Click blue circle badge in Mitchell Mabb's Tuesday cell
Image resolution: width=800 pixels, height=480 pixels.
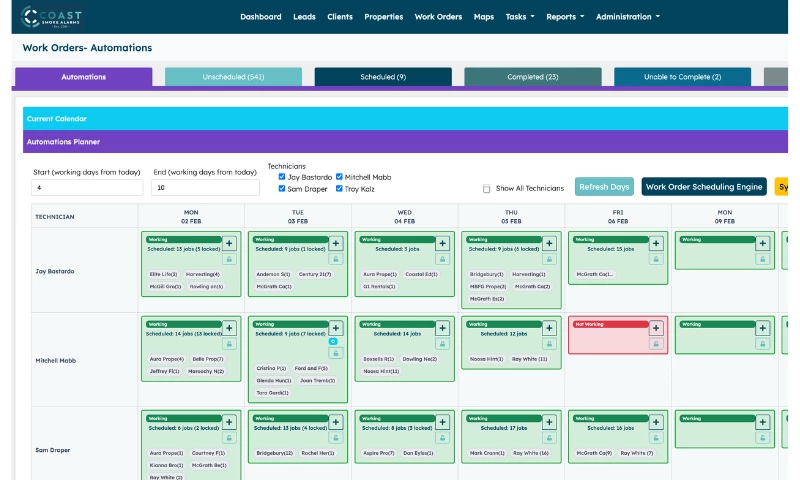point(332,341)
